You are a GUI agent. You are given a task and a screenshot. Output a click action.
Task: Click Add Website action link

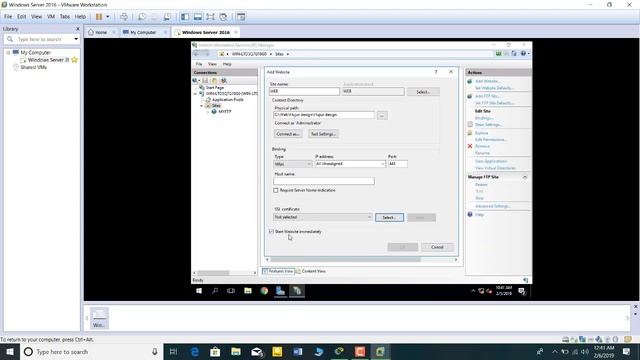[x=488, y=81]
